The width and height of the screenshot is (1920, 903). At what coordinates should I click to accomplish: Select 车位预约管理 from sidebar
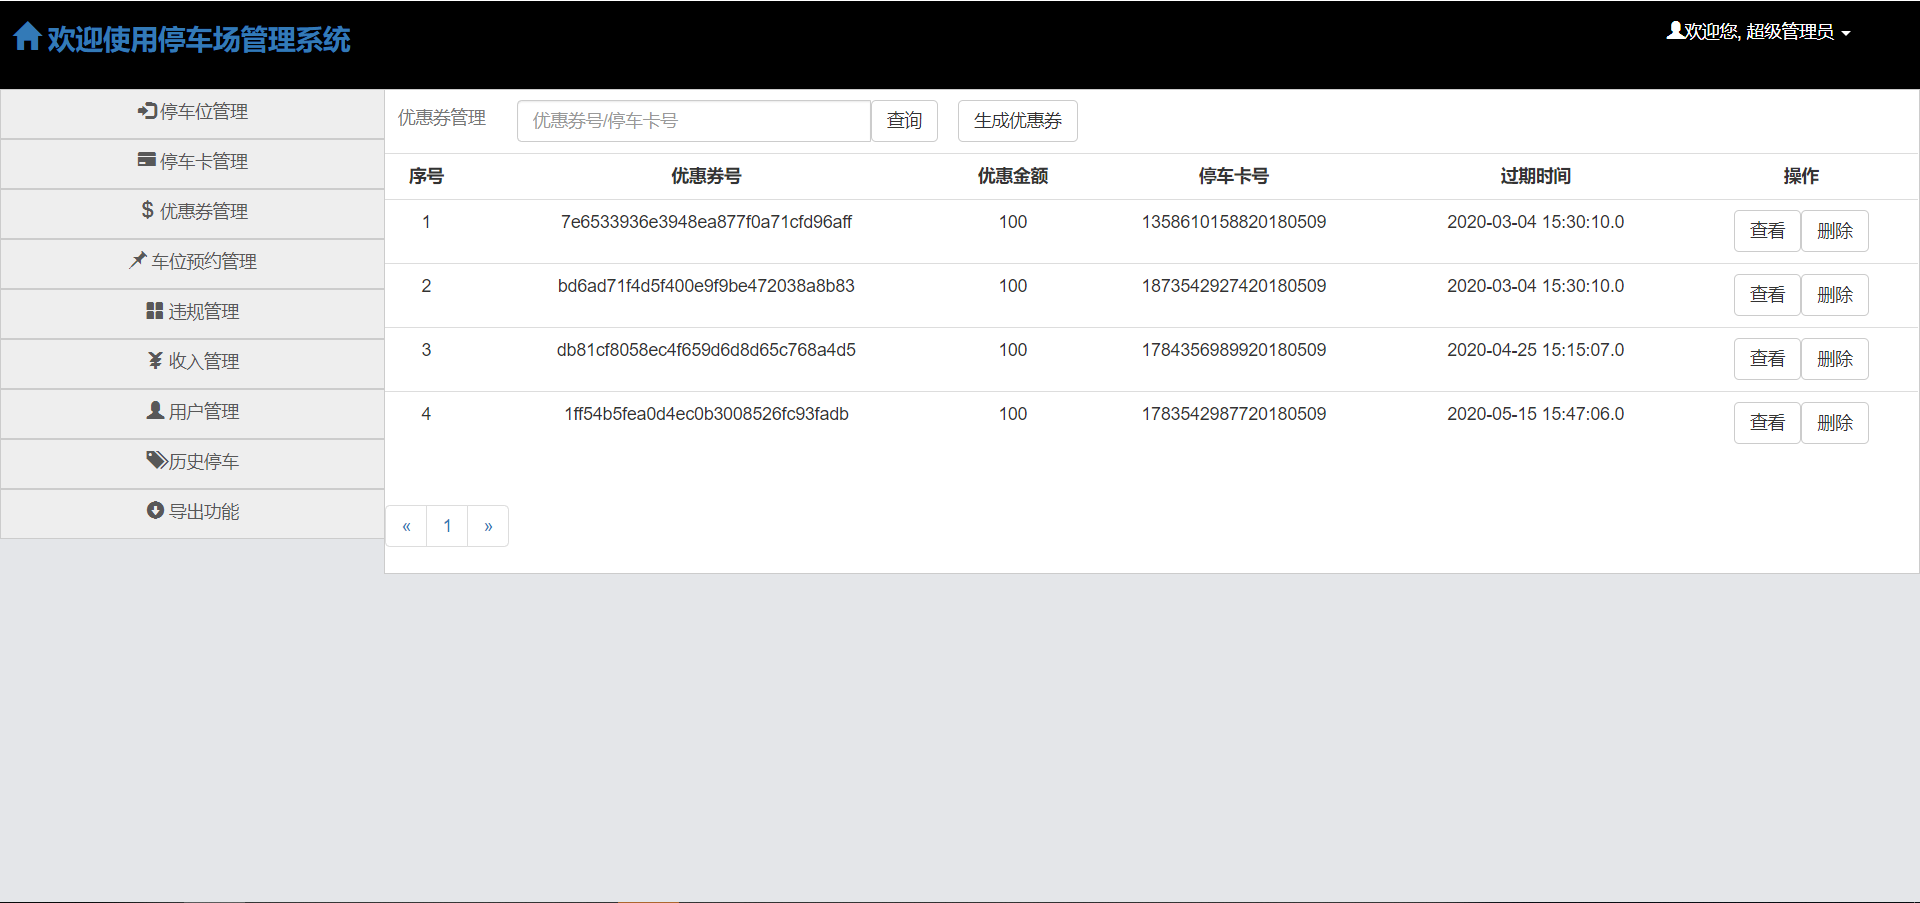tap(193, 264)
